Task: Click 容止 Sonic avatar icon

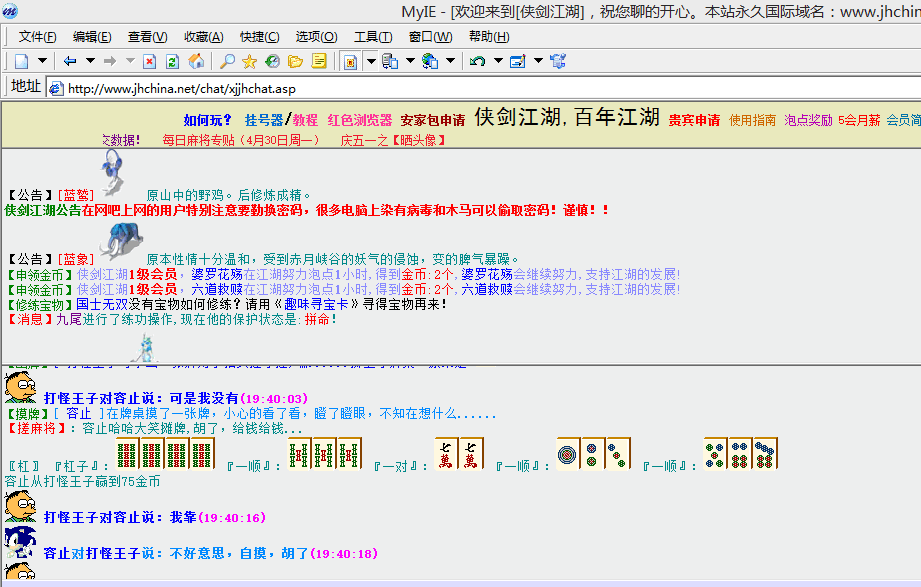Action: 21,542
